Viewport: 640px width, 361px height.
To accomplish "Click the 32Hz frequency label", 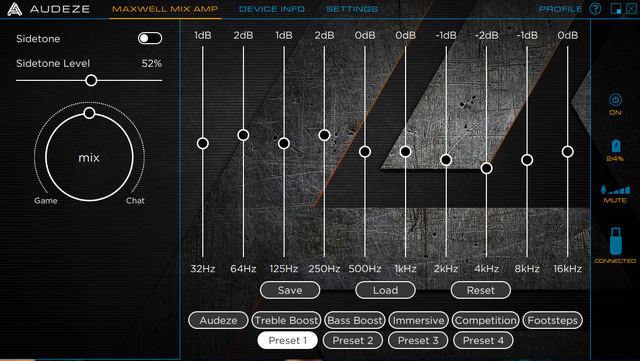I will coord(202,269).
